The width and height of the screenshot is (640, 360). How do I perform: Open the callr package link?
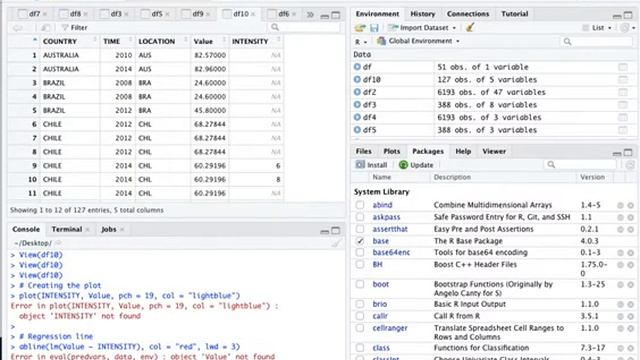(x=380, y=316)
